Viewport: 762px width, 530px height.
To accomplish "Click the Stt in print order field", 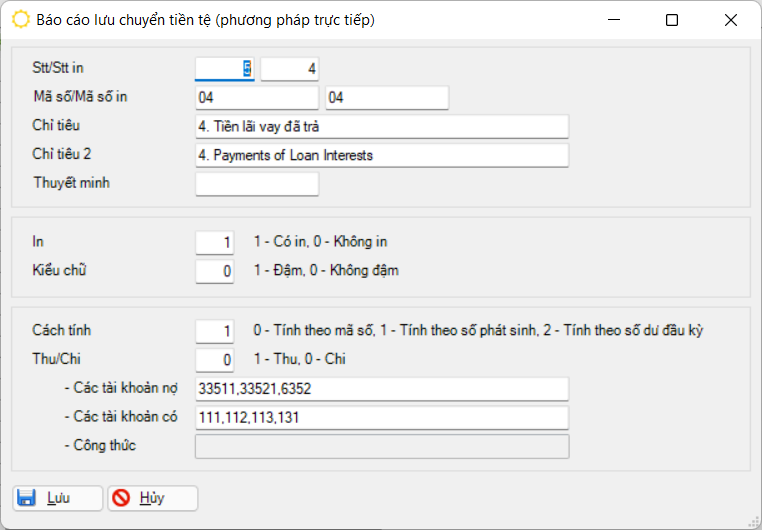I will 290,68.
